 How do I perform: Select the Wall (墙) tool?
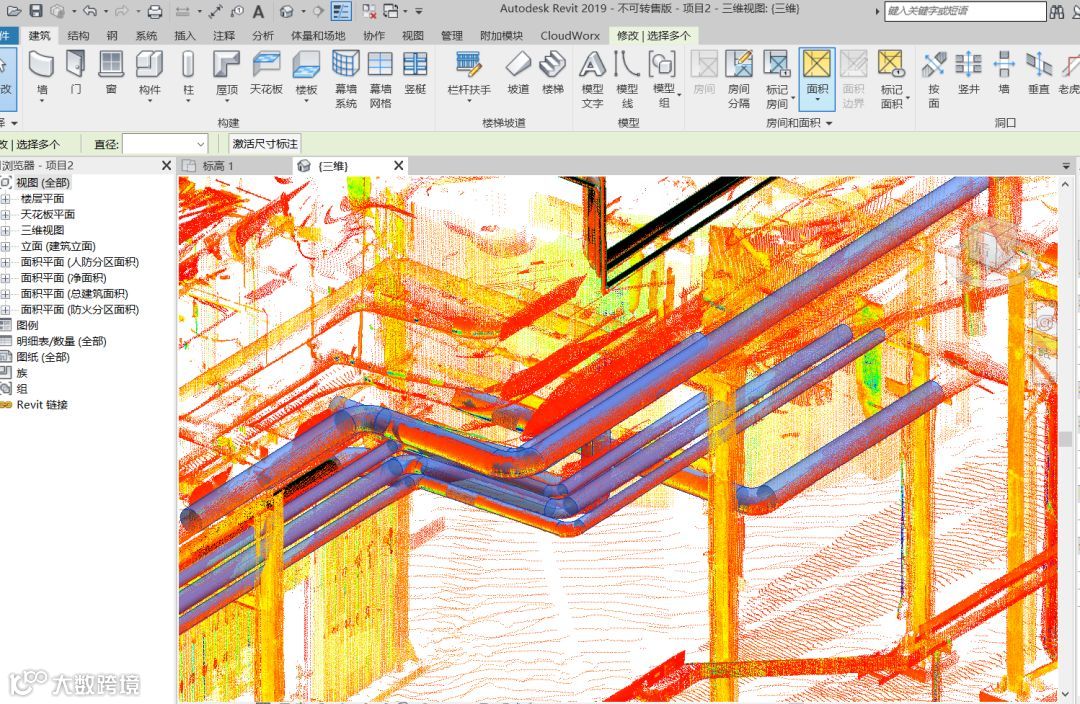pyautogui.click(x=42, y=74)
